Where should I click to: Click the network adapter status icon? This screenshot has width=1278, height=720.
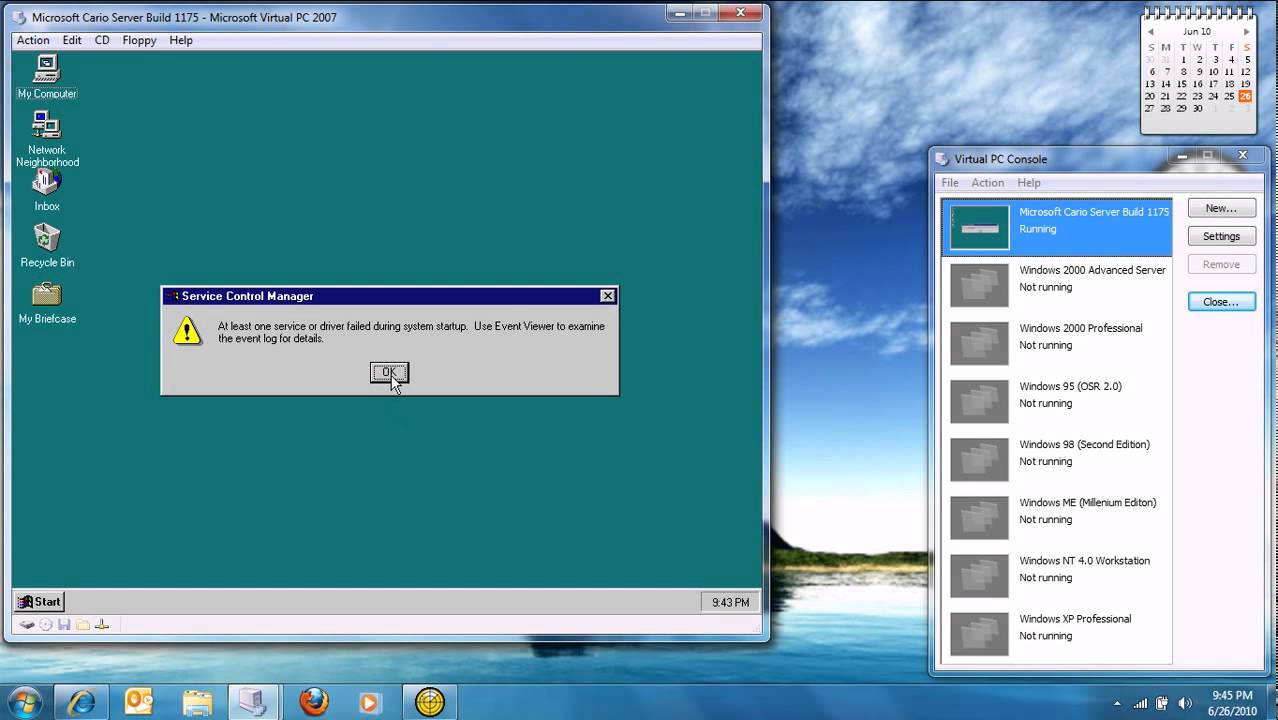pyautogui.click(x=101, y=625)
